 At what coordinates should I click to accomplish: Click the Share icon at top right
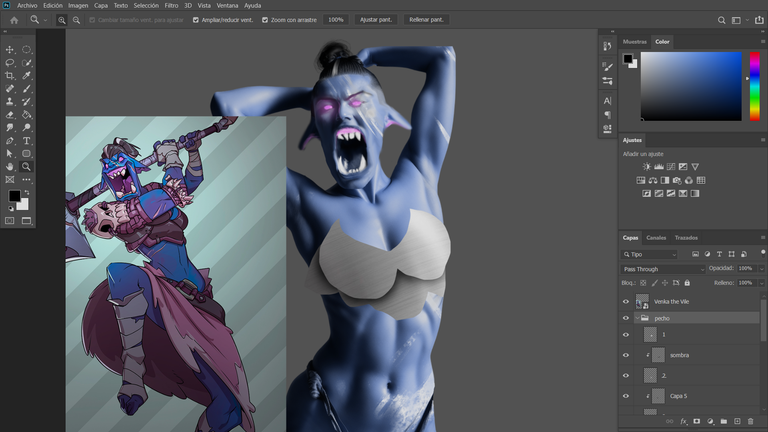tap(759, 20)
